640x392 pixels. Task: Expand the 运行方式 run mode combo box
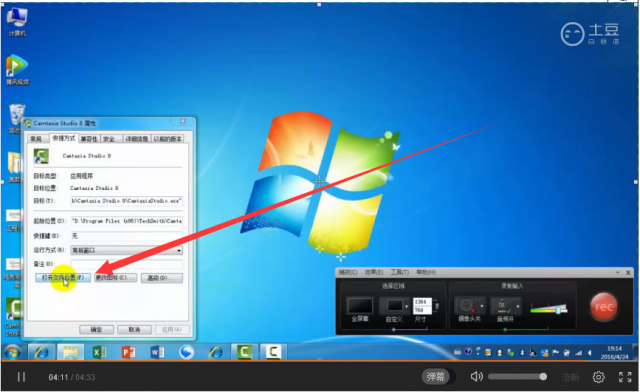click(127, 250)
